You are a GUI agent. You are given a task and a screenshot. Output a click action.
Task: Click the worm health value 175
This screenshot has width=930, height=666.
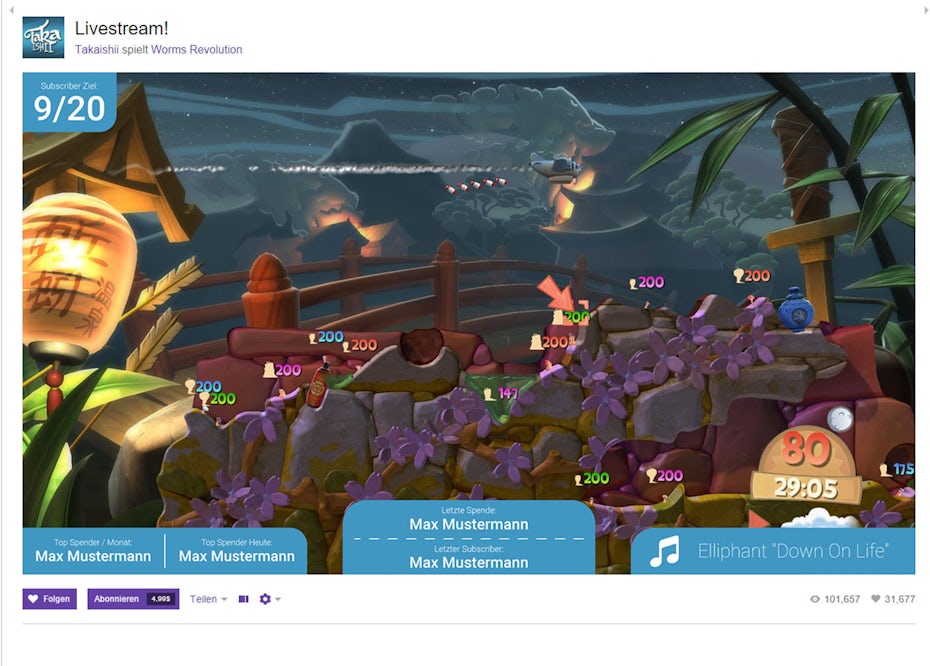903,469
